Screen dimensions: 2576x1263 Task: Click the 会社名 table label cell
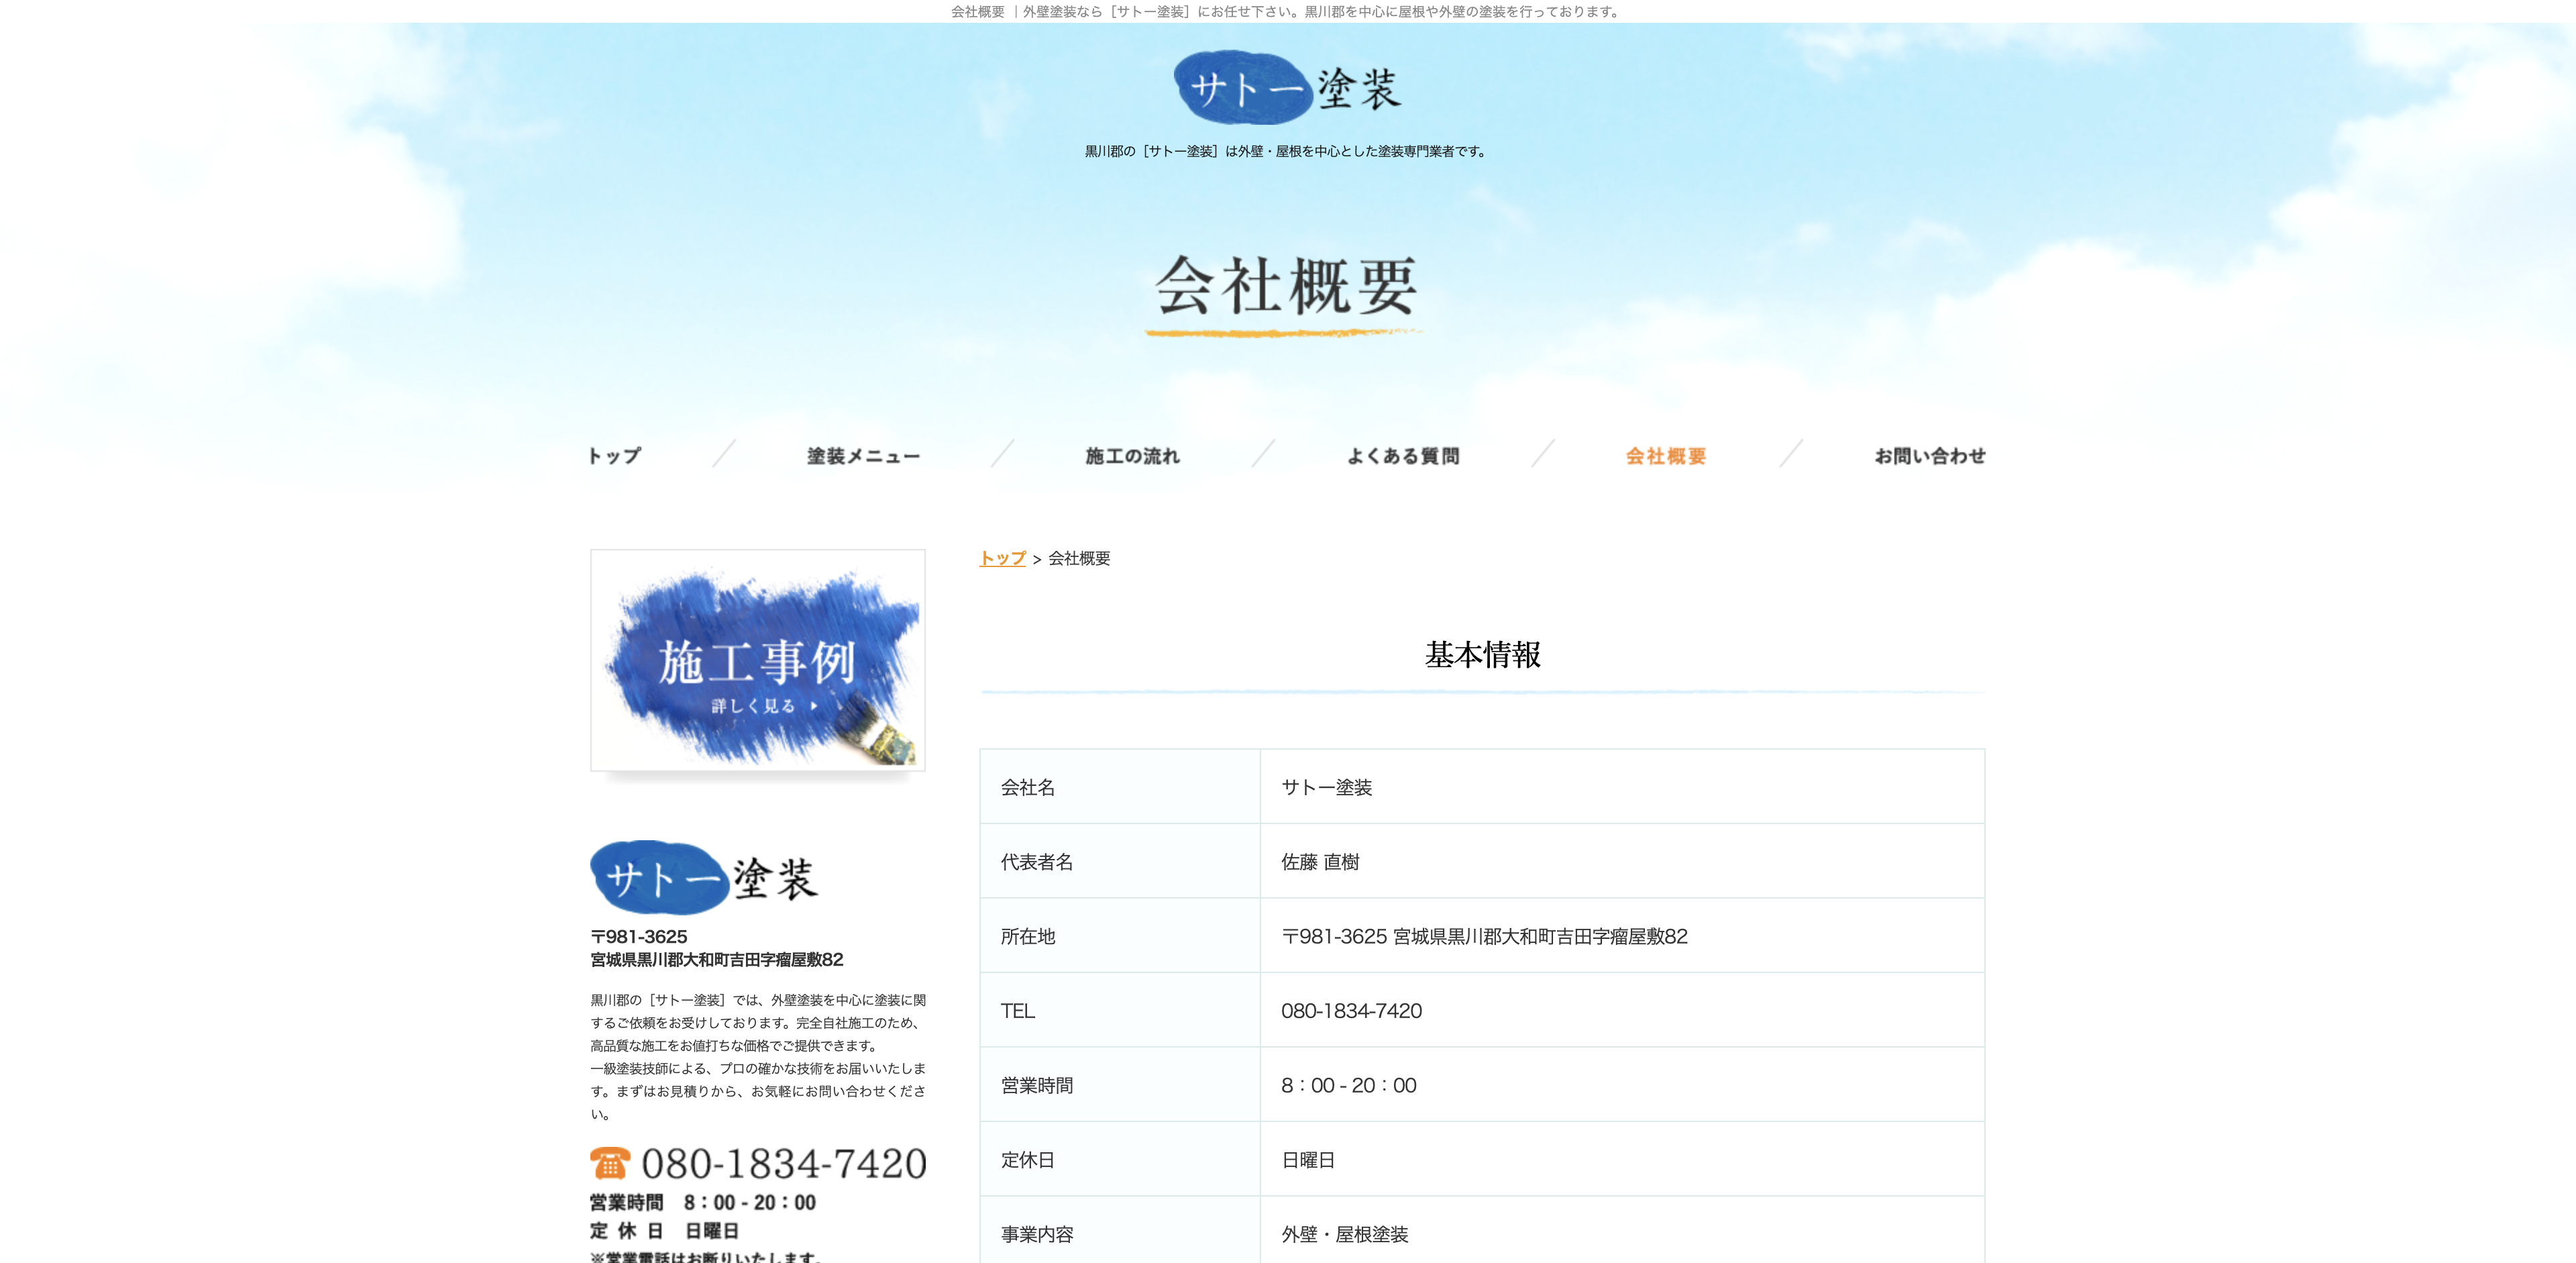point(1120,787)
